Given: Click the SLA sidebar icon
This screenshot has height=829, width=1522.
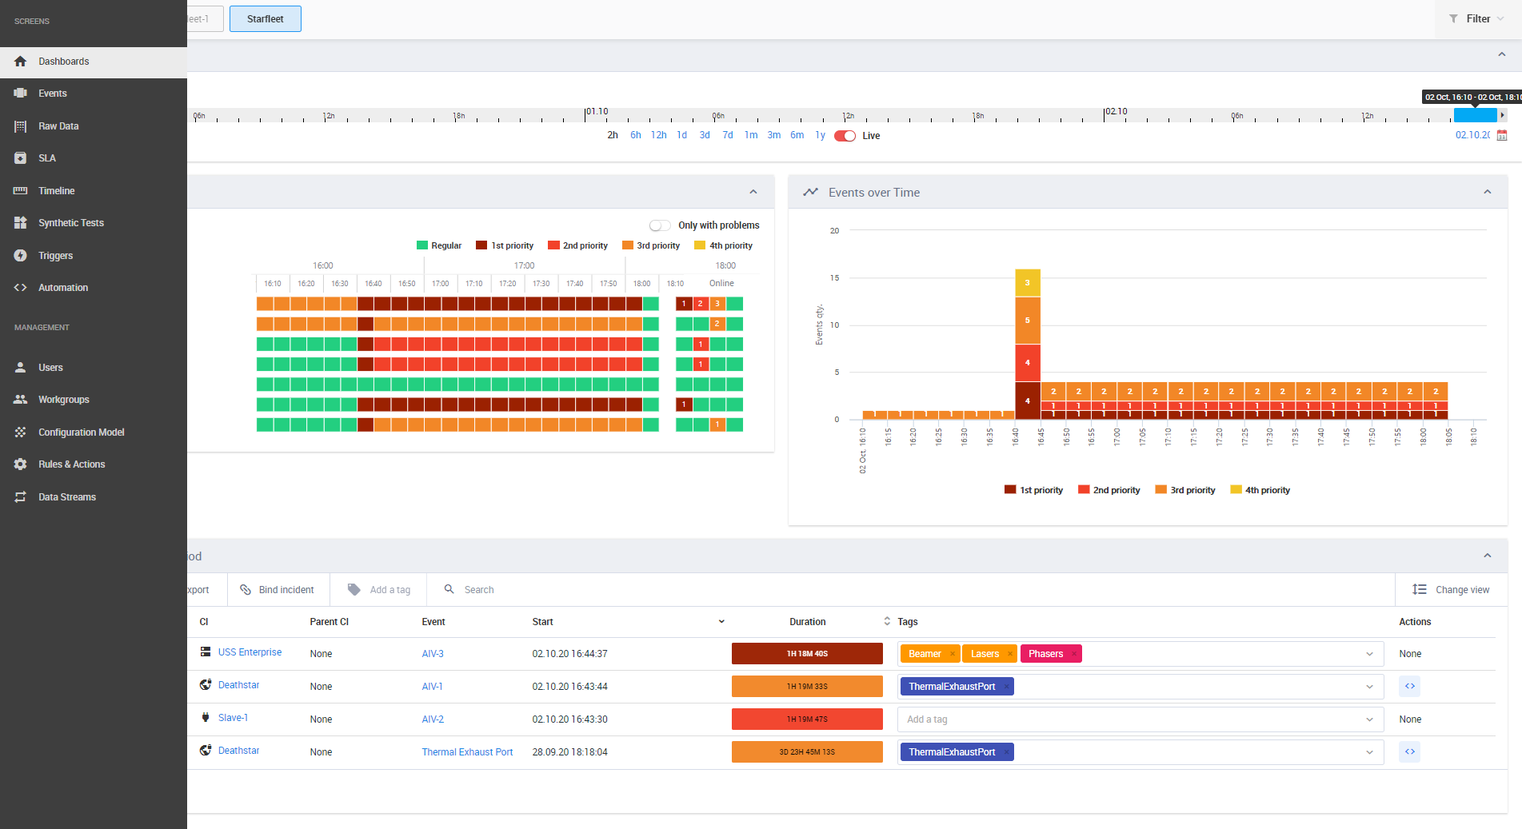Looking at the screenshot, I should point(20,158).
